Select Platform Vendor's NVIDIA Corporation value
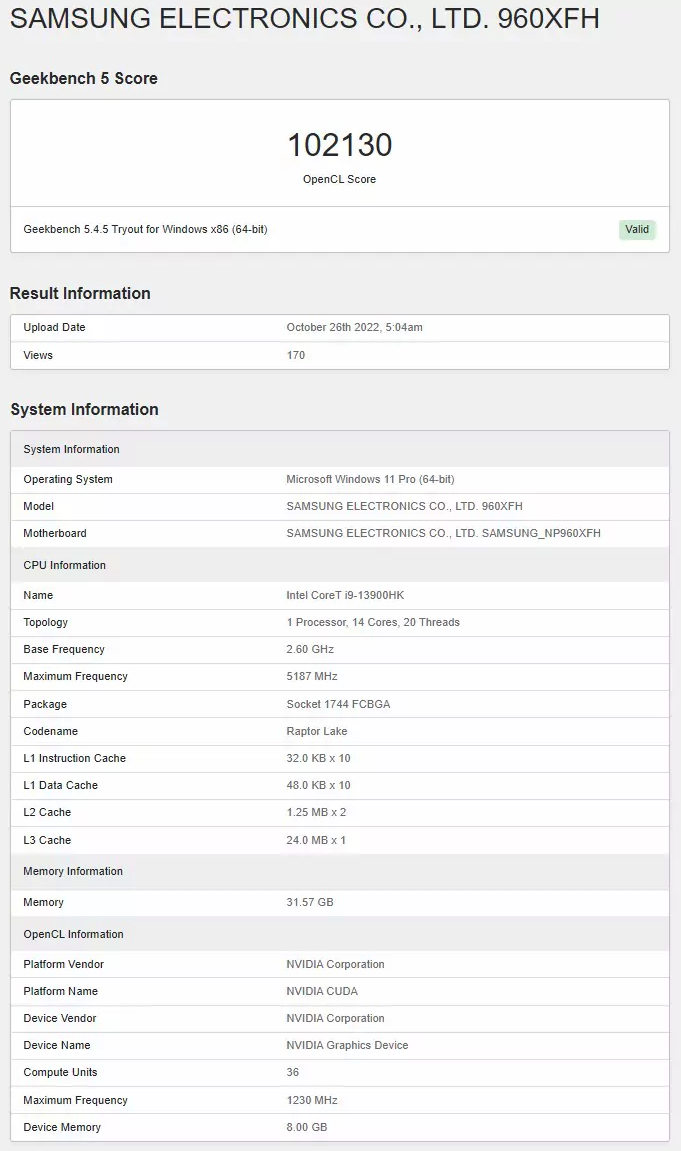681x1151 pixels. tap(335, 965)
